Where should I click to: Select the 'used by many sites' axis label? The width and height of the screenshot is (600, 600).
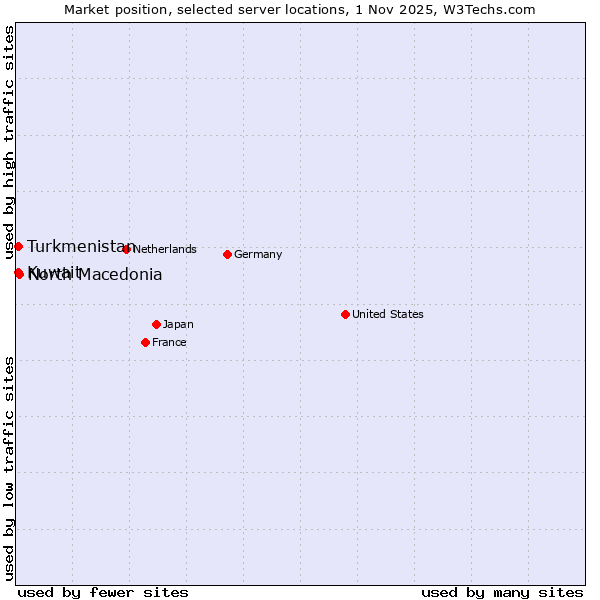click(501, 592)
